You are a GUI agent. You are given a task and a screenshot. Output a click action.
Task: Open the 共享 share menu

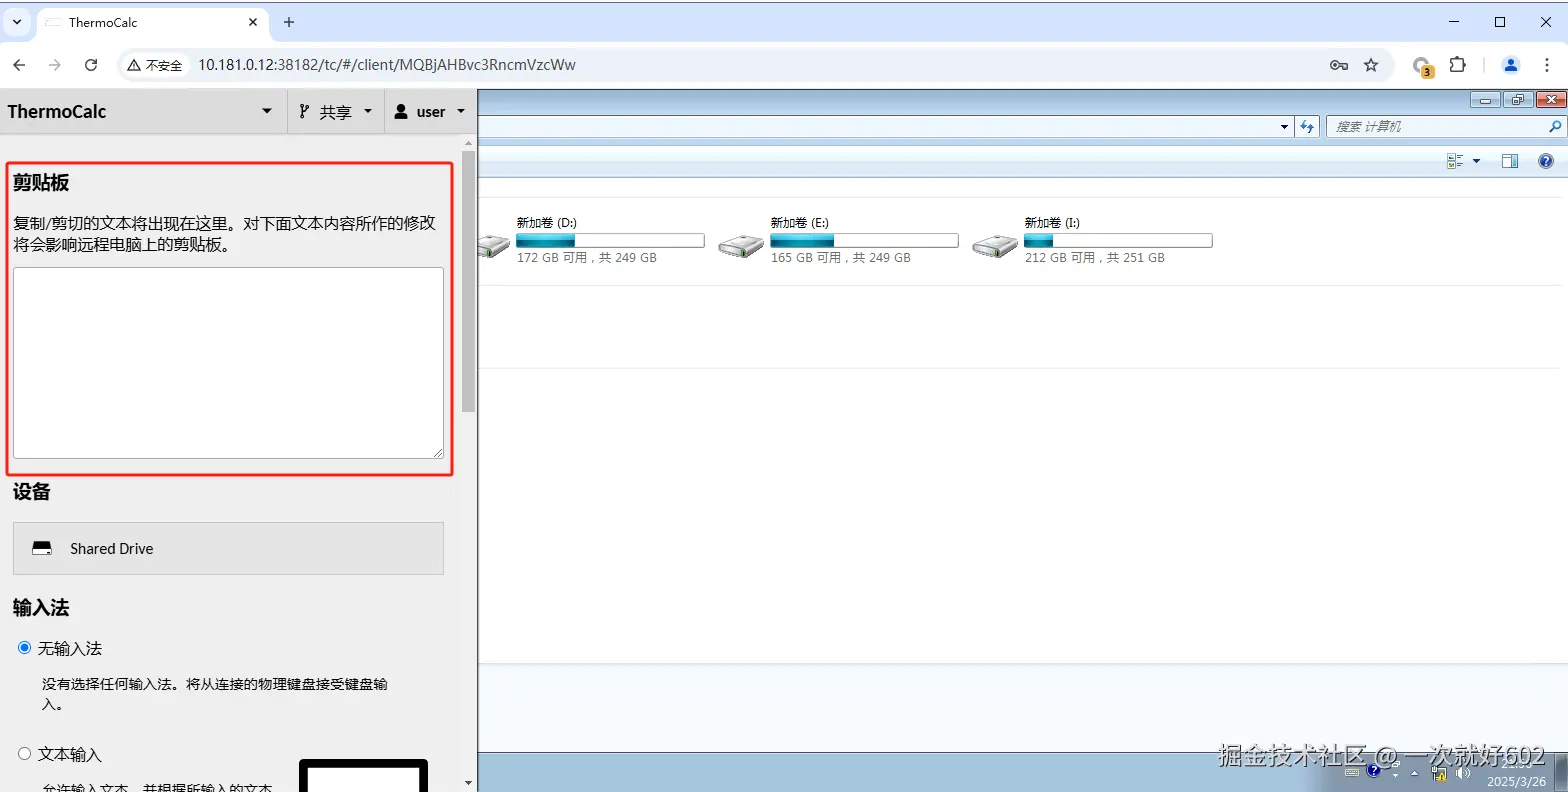[336, 111]
